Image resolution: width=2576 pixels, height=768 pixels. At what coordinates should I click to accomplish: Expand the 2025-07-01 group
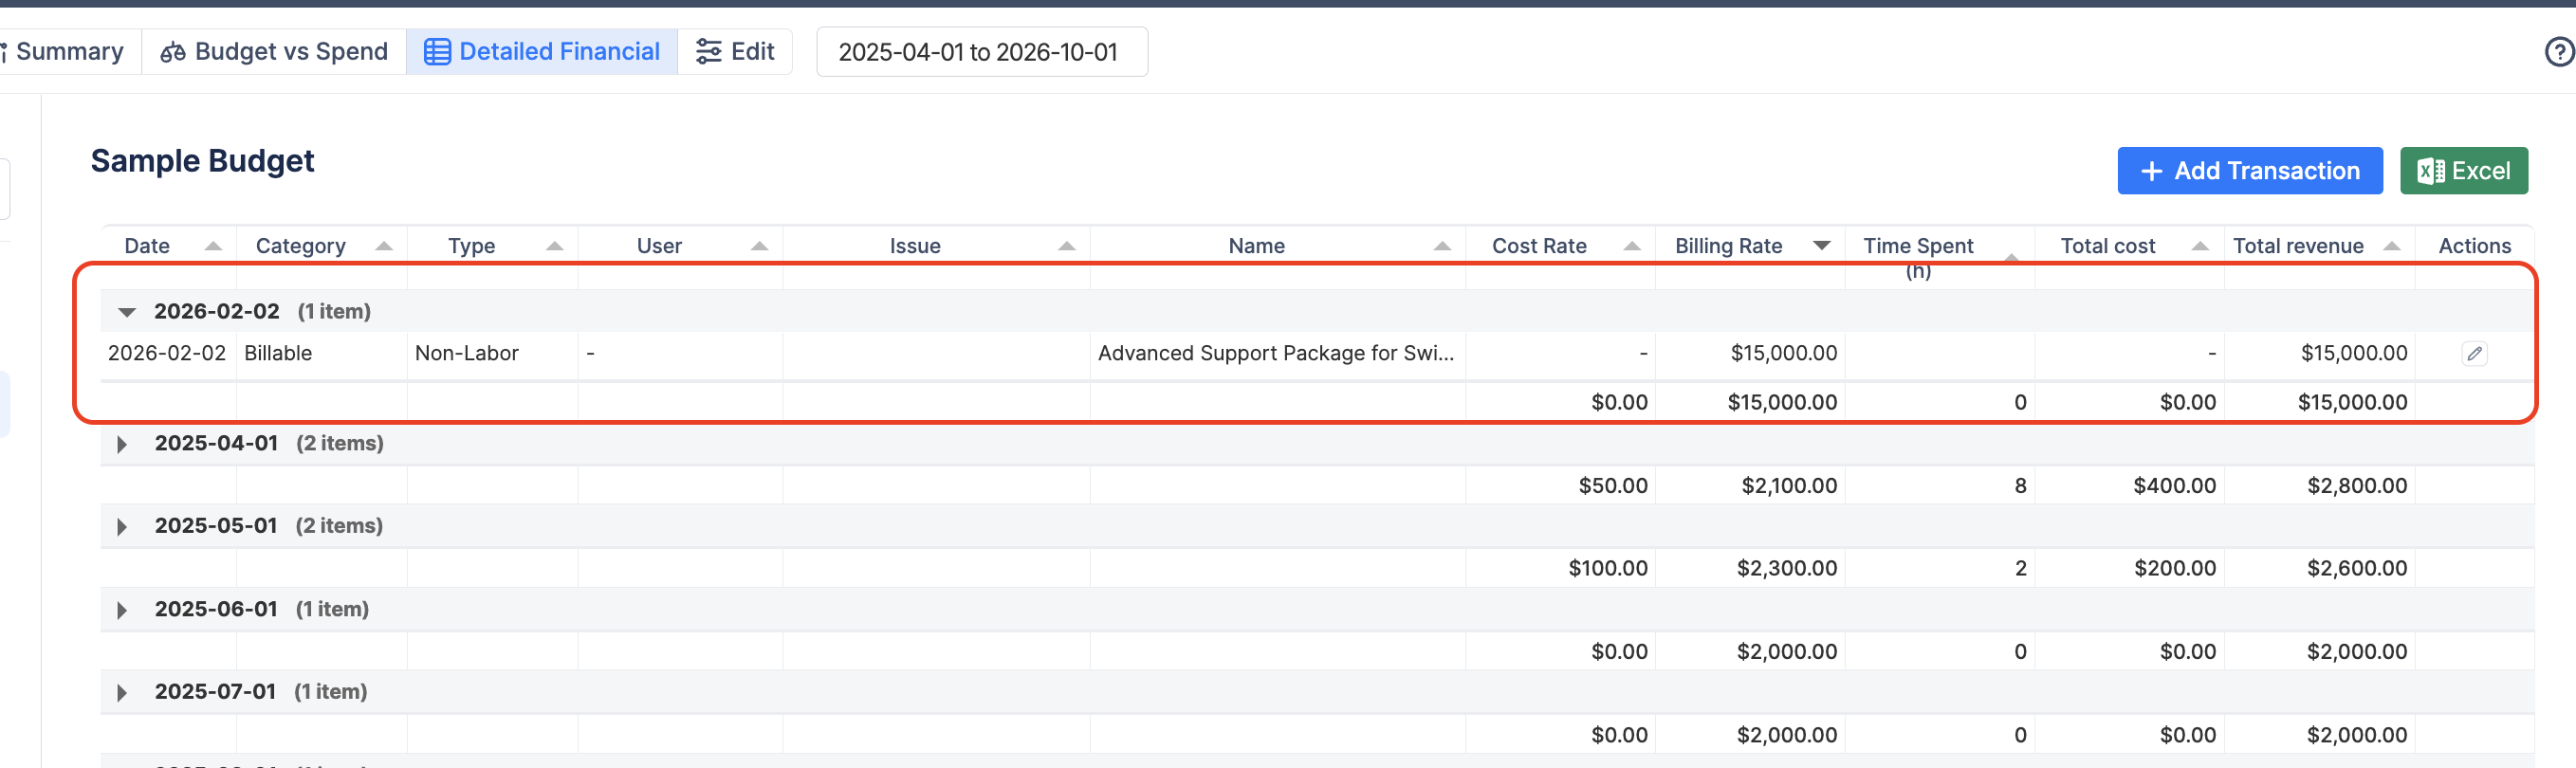pos(122,693)
